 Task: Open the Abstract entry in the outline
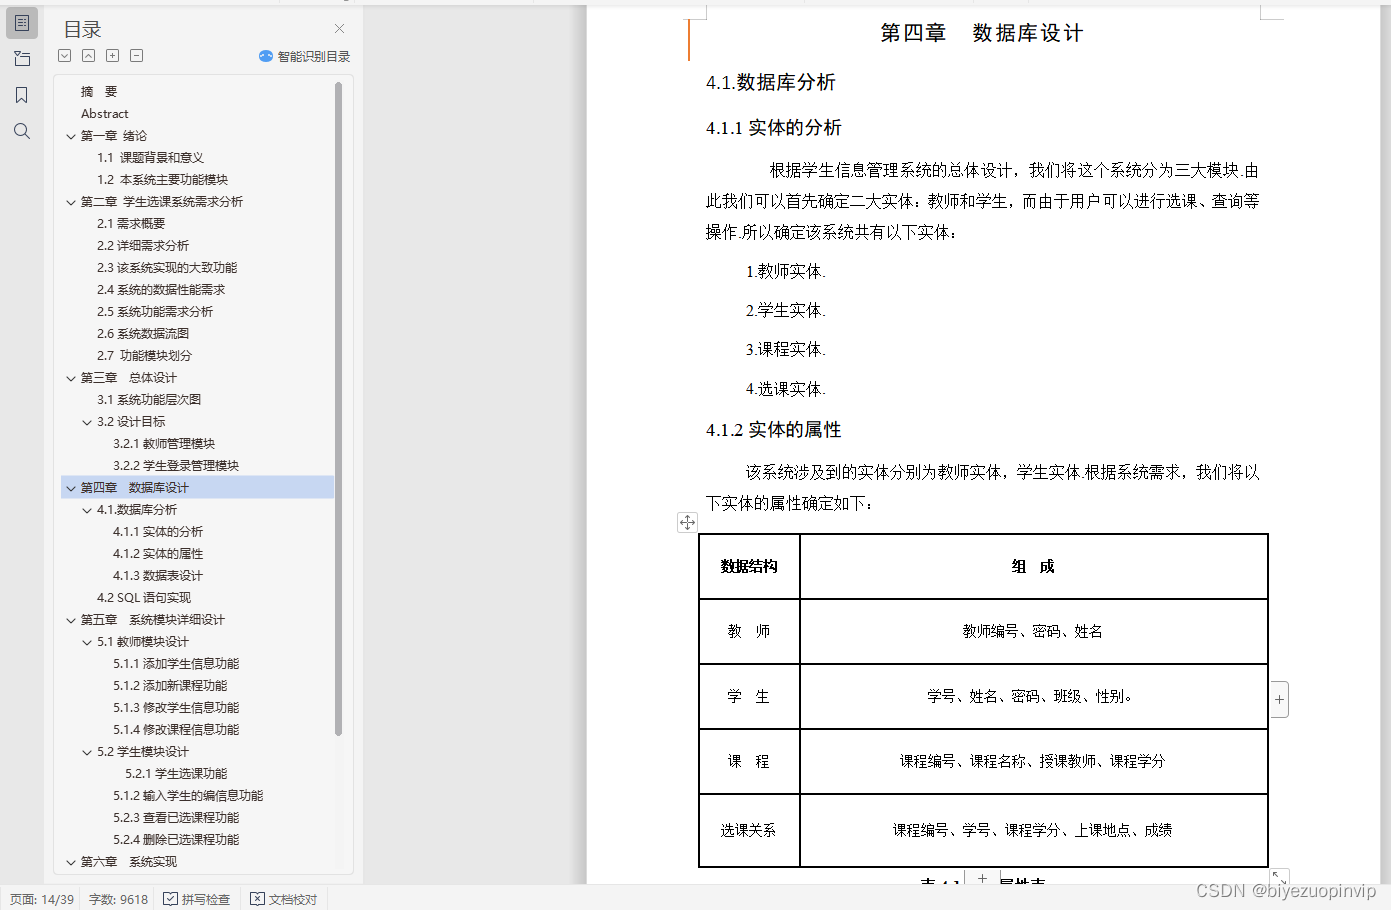(x=104, y=113)
